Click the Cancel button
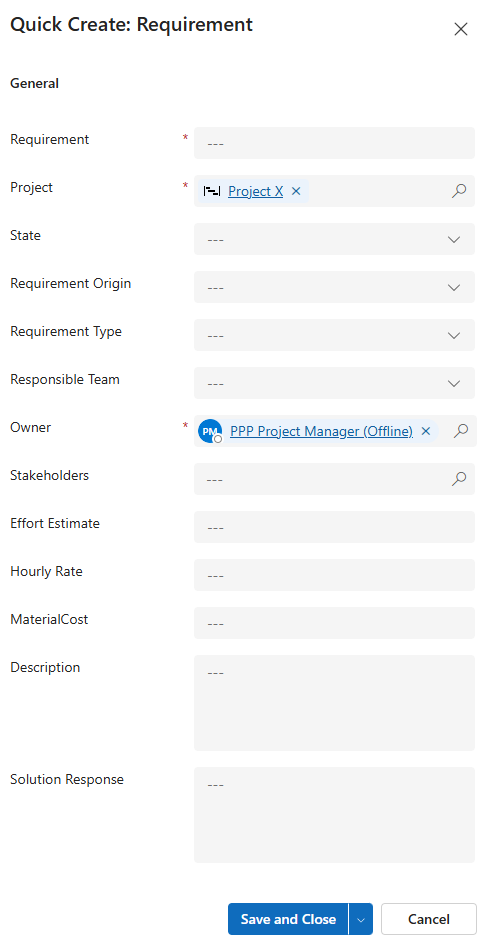This screenshot has width=486, height=944. [429, 919]
